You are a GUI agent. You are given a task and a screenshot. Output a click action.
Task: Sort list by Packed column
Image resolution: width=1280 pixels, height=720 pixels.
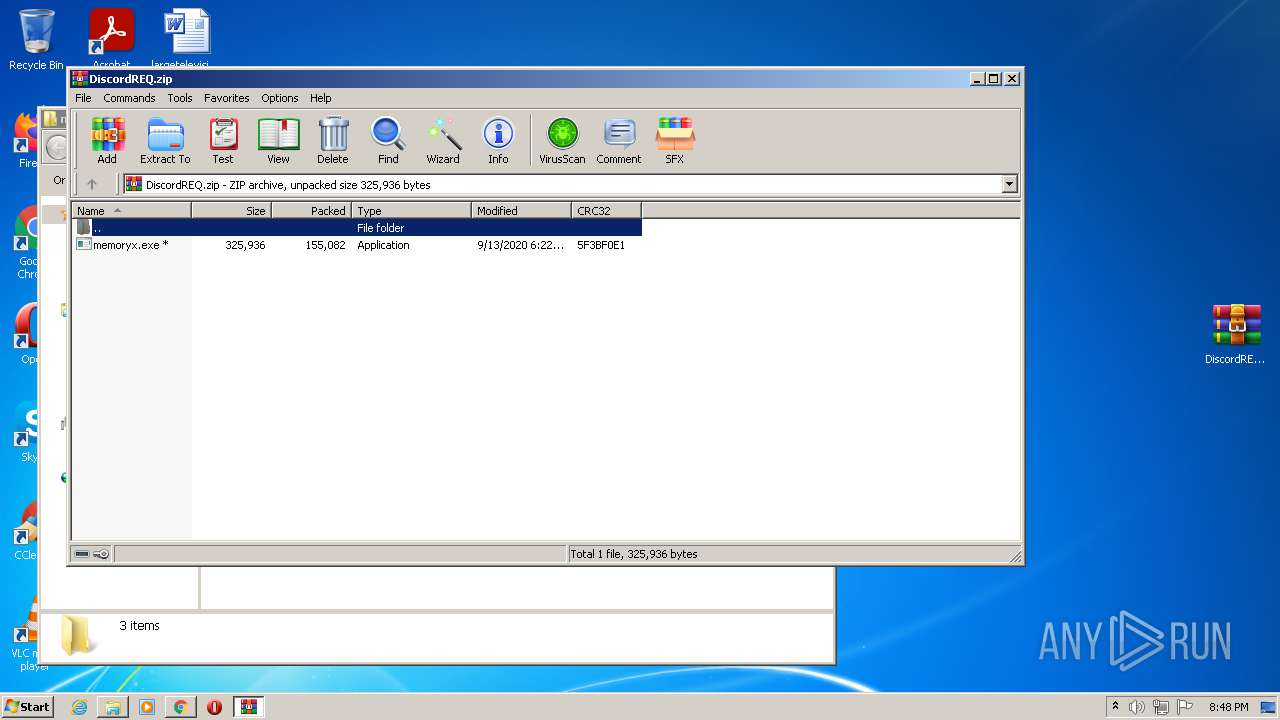(x=311, y=210)
